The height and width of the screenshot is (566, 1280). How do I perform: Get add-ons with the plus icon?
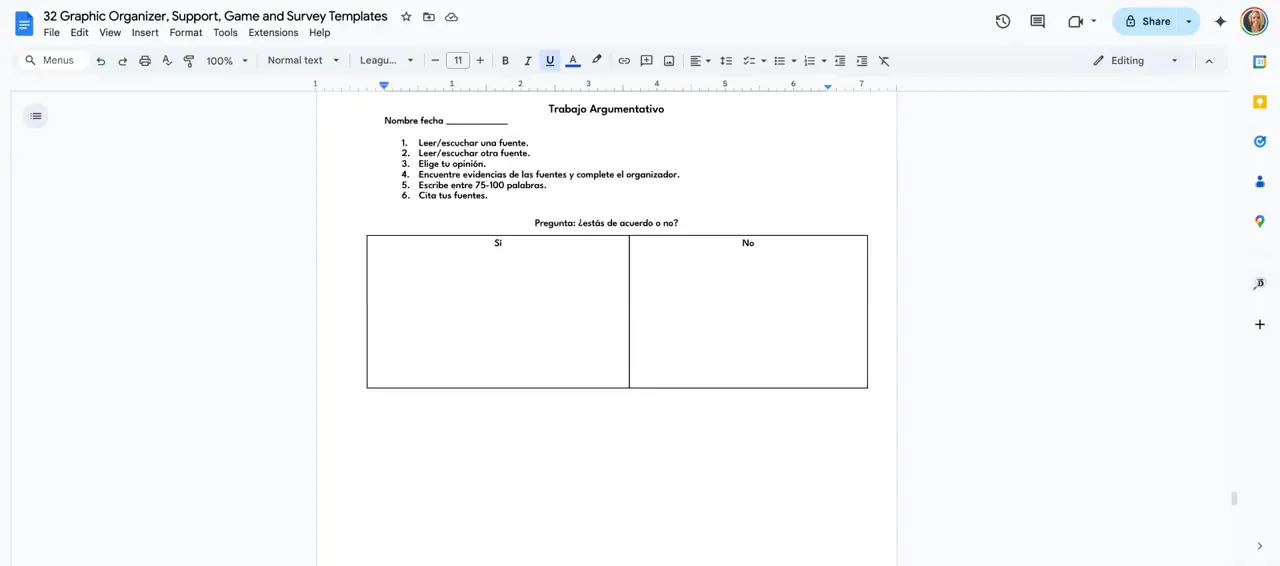[x=1260, y=325]
